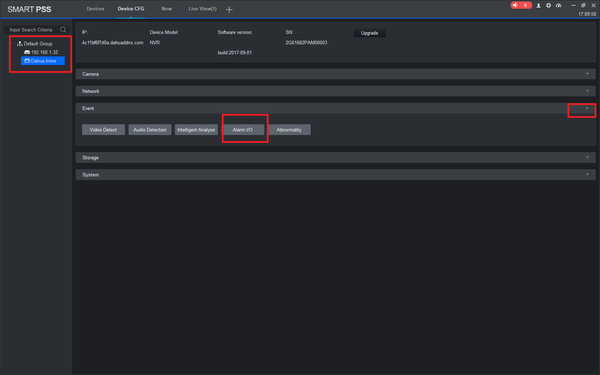Viewport: 600px width, 375px height.
Task: Open the Alarm I/O settings
Action: (x=243, y=130)
